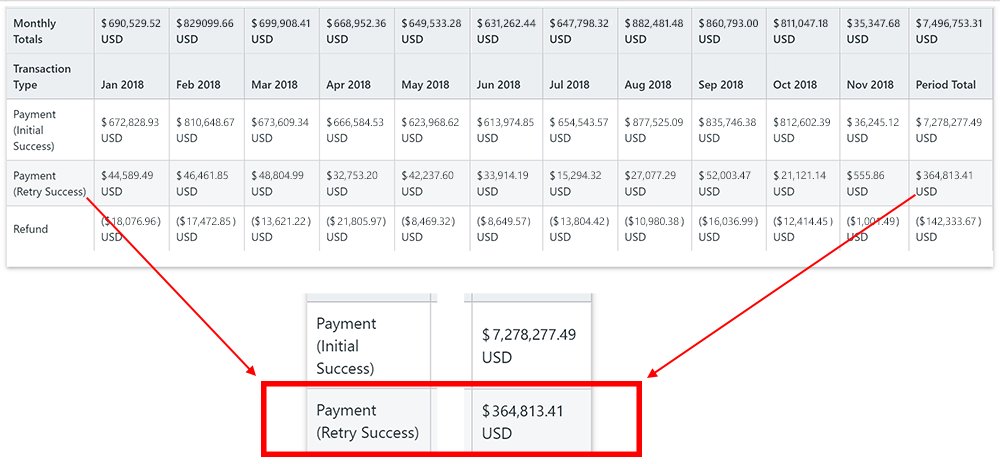
Task: Click the Feb 2018 column header
Action: [x=198, y=84]
